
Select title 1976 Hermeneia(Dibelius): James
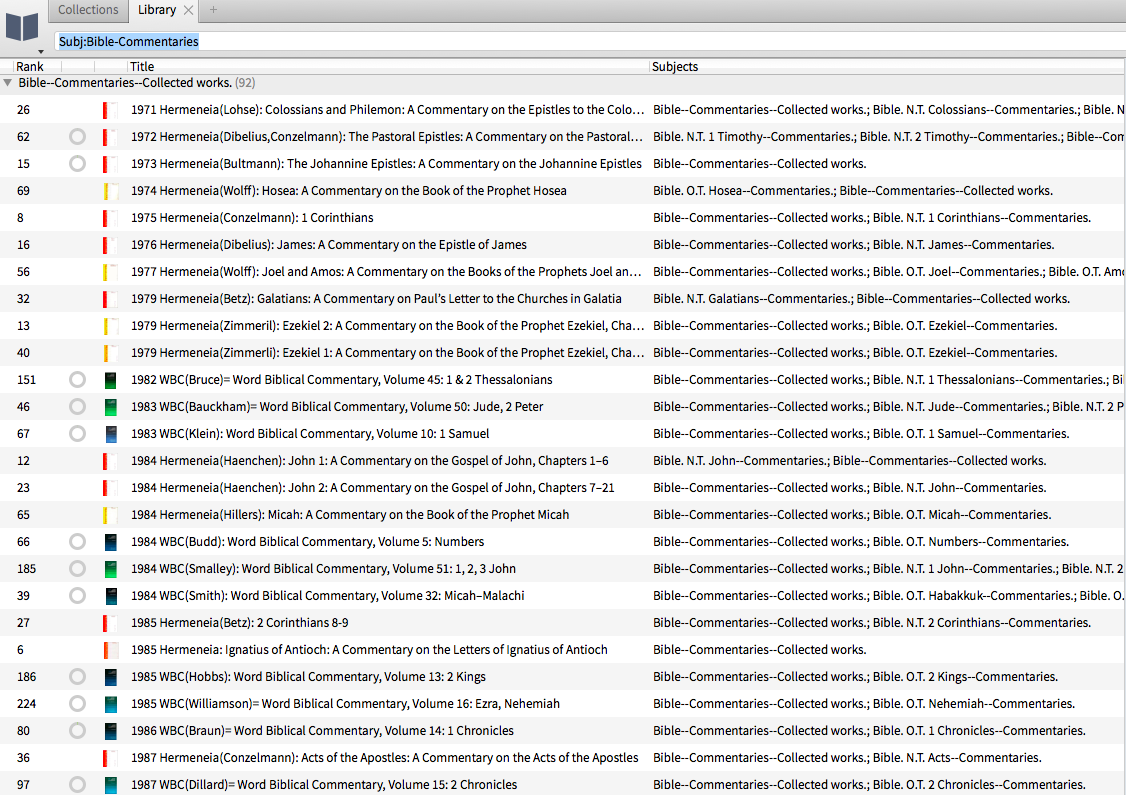[329, 245]
